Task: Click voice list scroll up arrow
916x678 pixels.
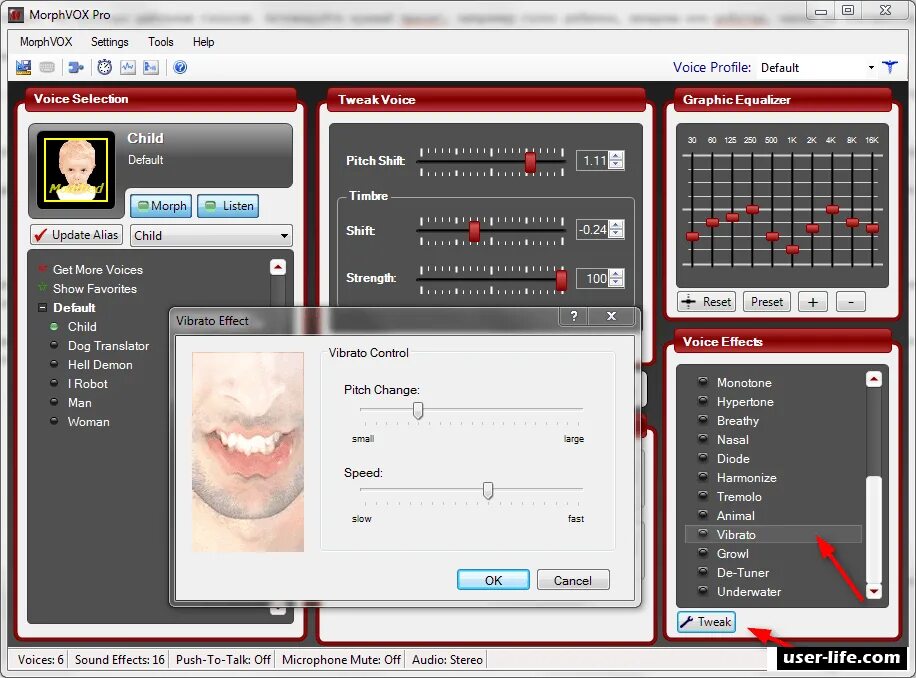Action: (278, 267)
